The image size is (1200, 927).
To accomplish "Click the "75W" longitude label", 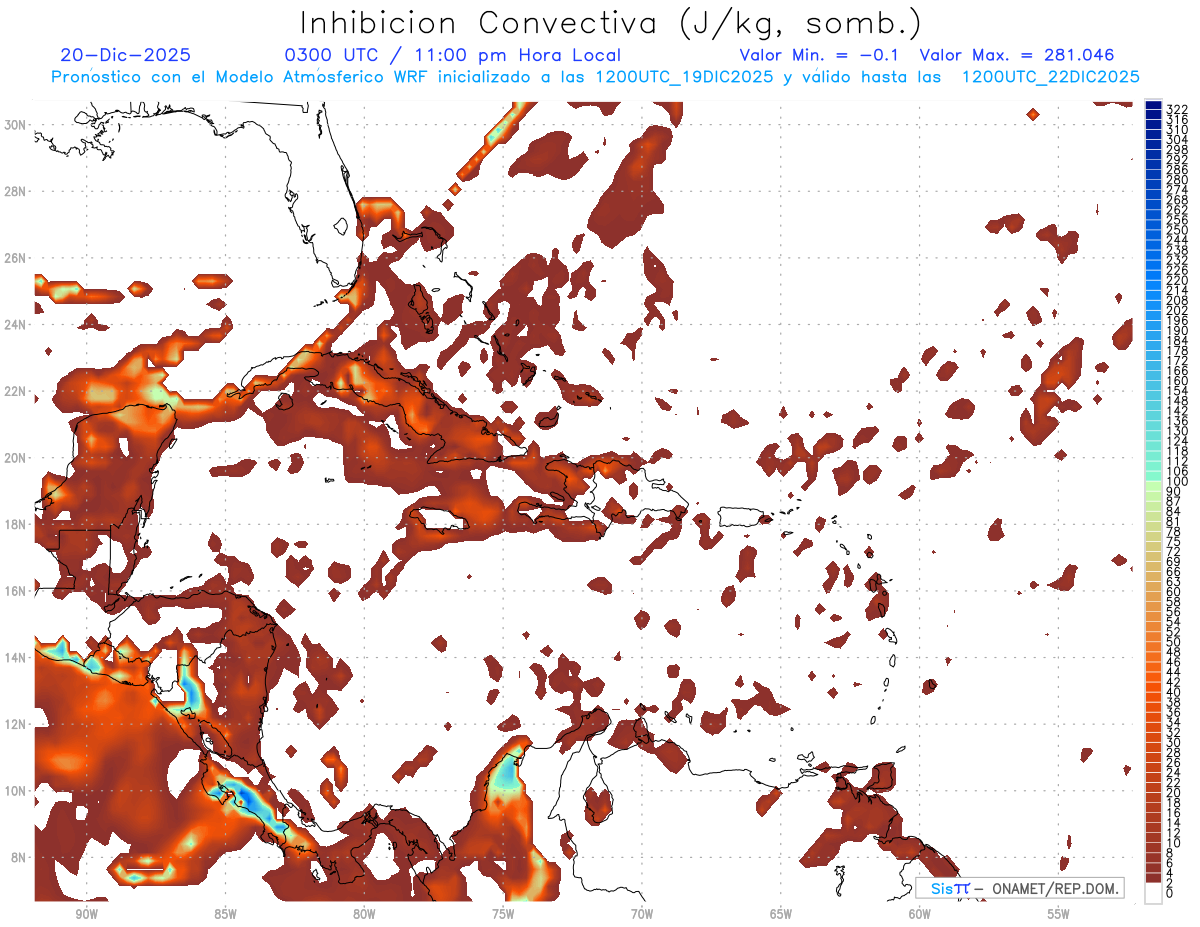I will pyautogui.click(x=503, y=914).
